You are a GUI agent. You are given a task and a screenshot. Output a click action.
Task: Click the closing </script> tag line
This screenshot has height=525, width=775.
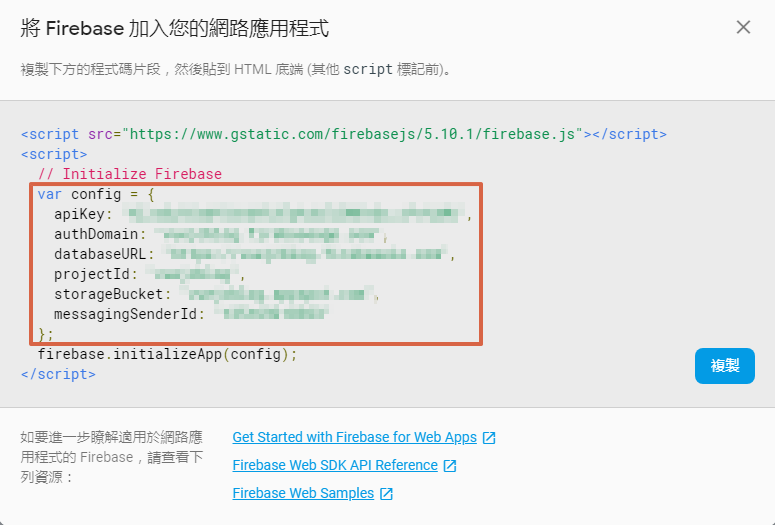pos(58,374)
